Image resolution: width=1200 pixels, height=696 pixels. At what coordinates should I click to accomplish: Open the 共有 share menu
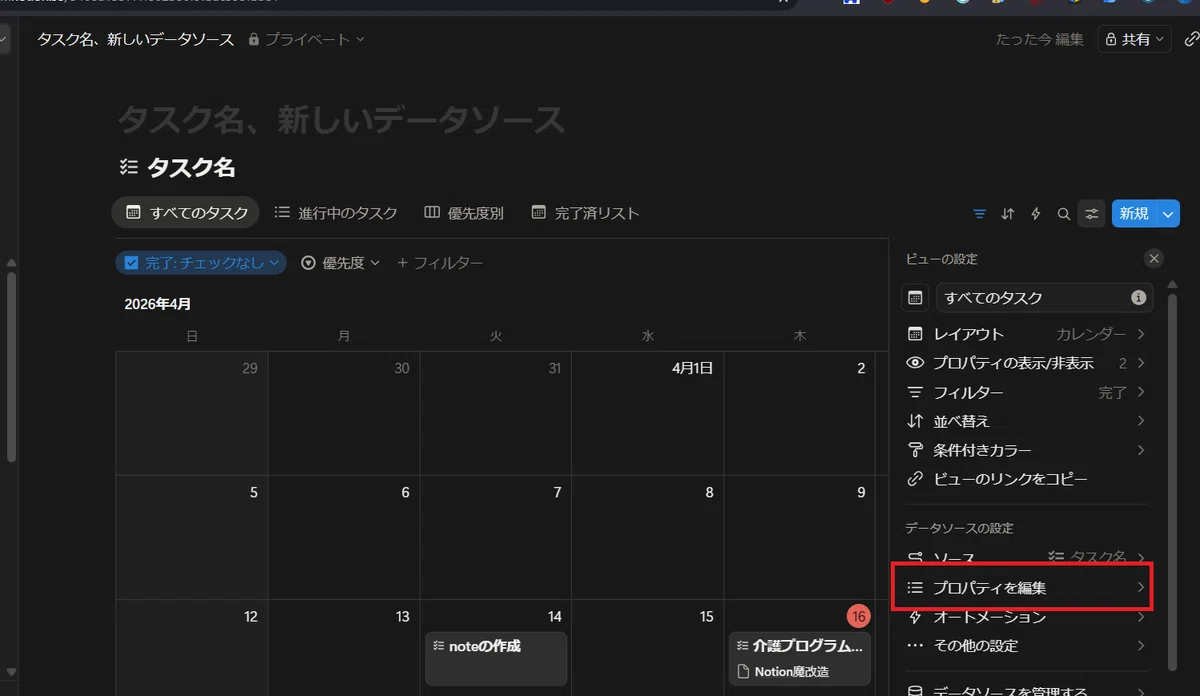(x=1135, y=39)
